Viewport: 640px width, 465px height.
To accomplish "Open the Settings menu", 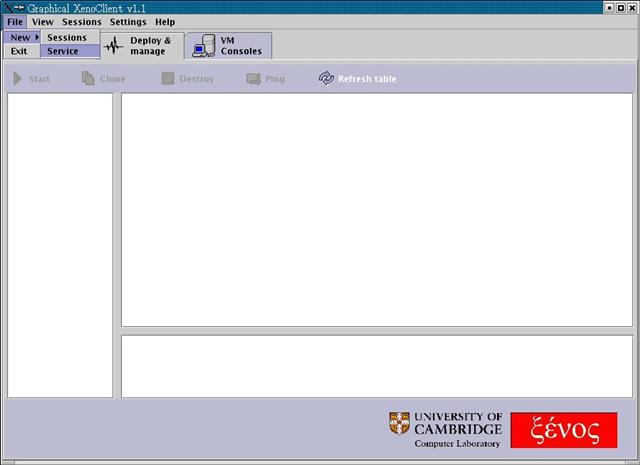I will [x=128, y=21].
